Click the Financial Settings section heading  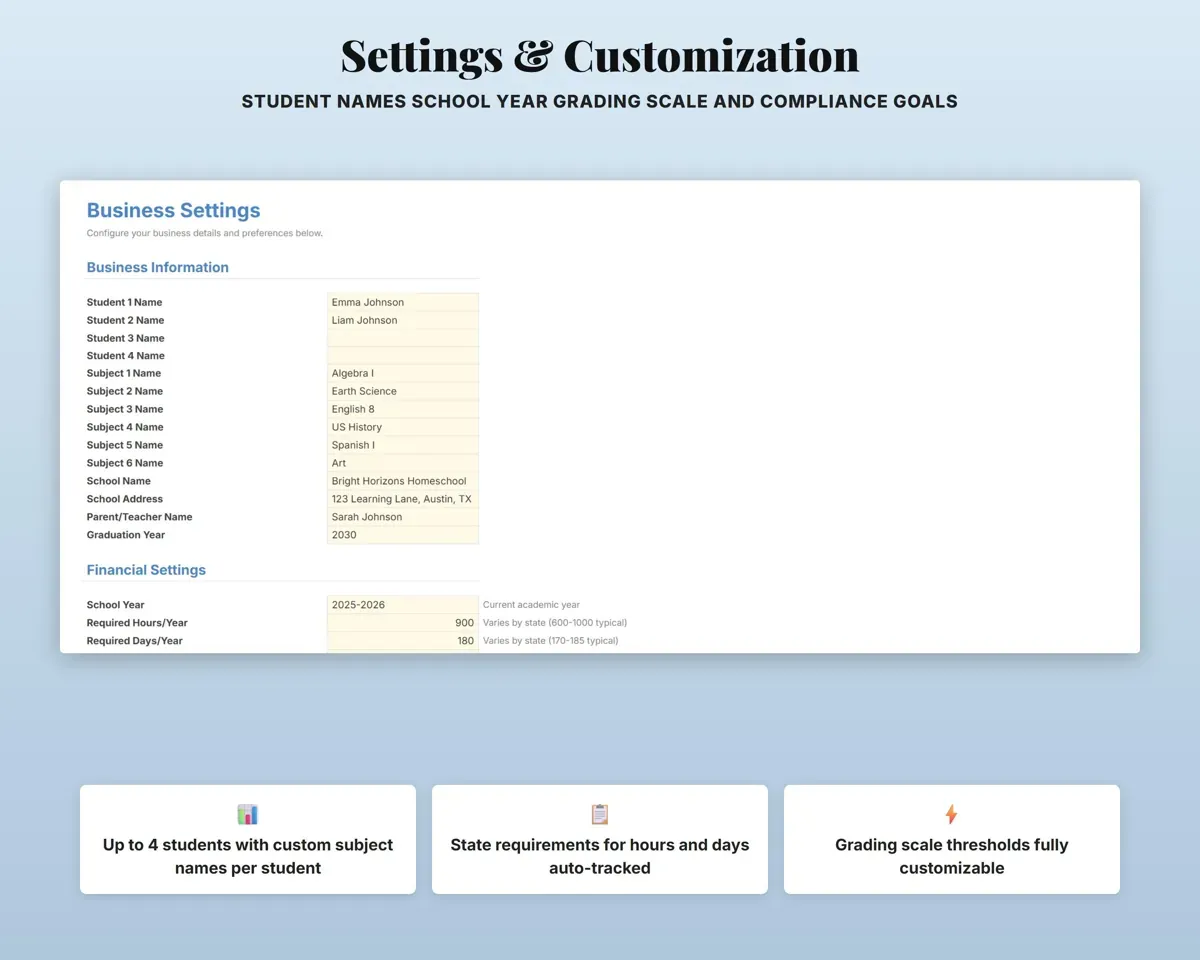tap(146, 570)
